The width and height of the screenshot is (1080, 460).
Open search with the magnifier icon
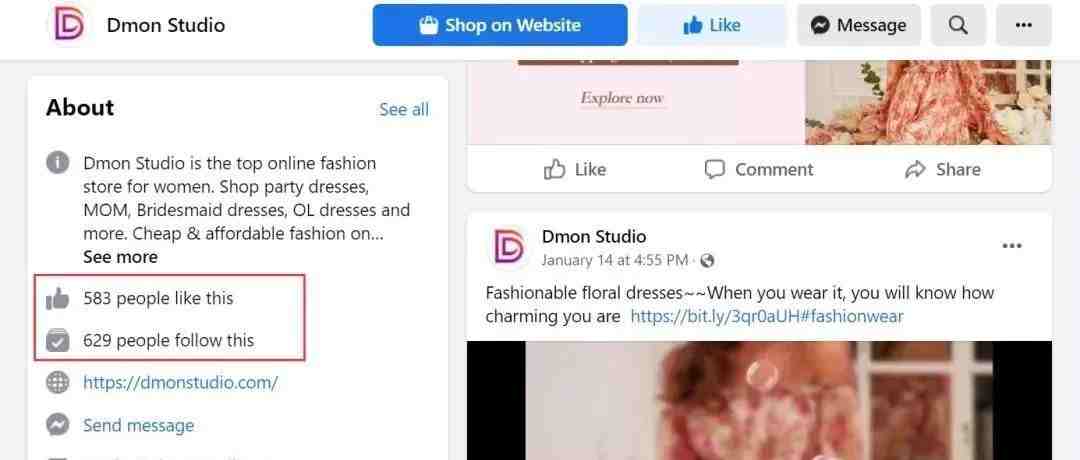[x=958, y=25]
